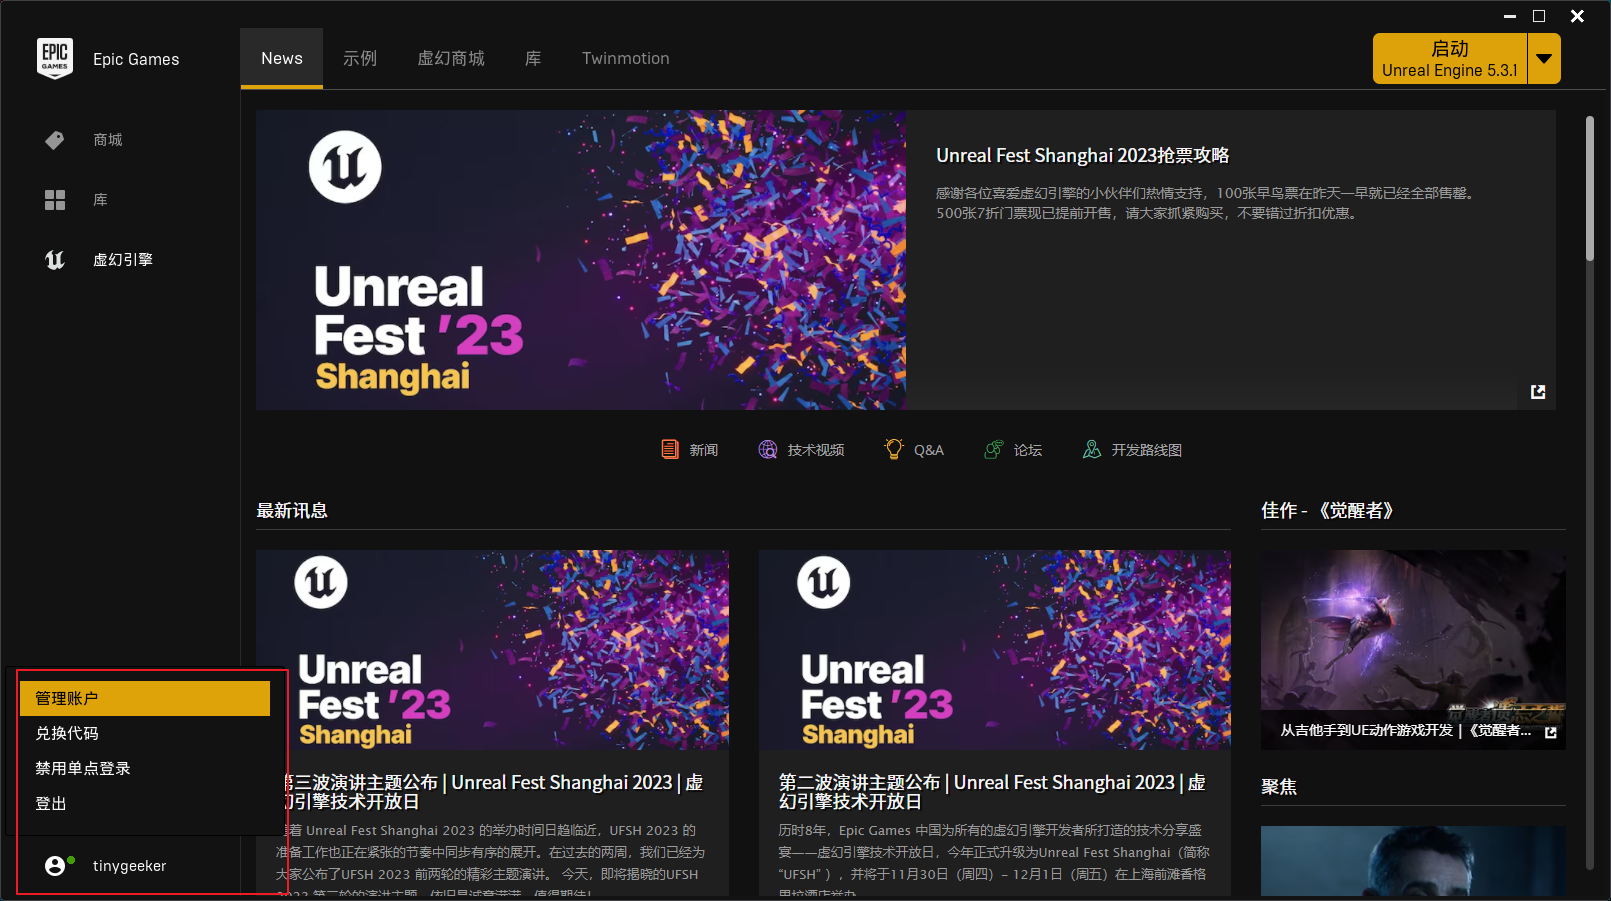Open the 新闻 link text

click(x=704, y=450)
